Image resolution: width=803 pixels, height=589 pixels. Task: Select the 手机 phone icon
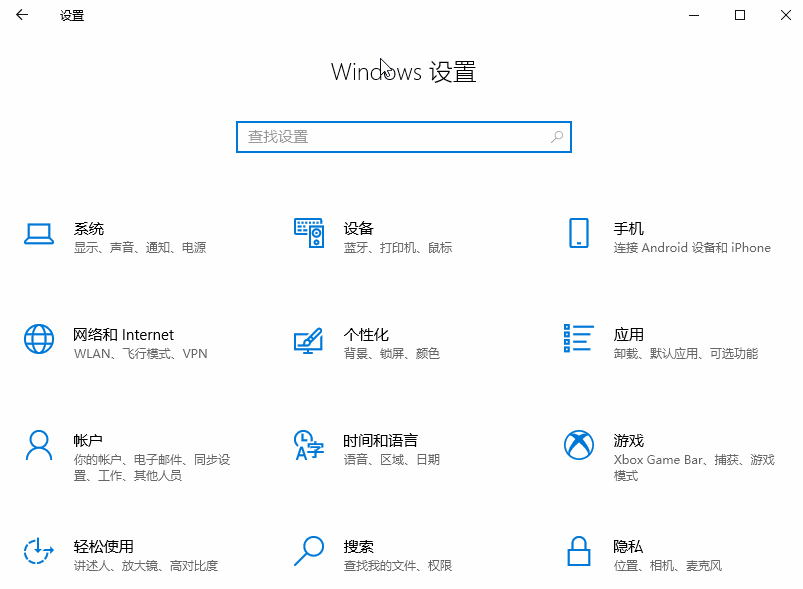(x=578, y=233)
